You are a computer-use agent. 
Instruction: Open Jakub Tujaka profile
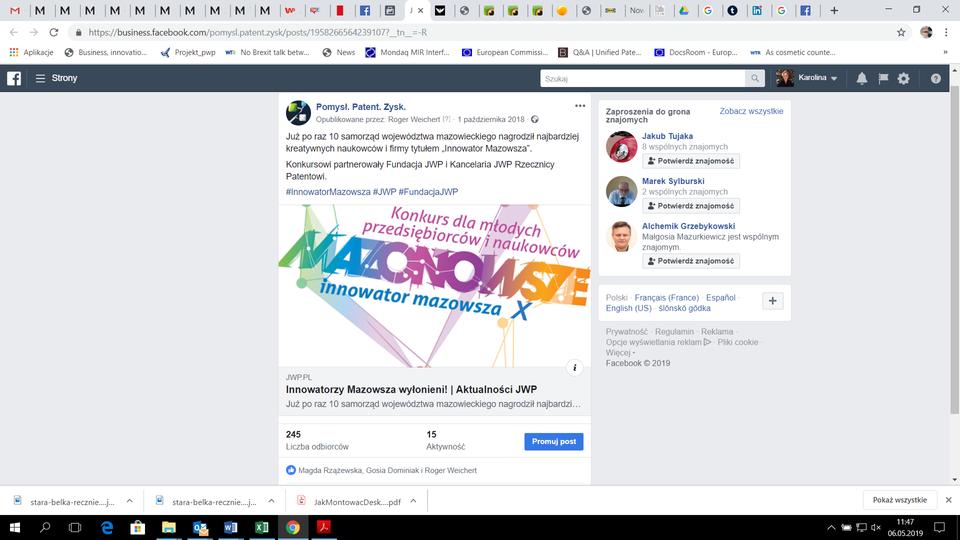point(667,136)
